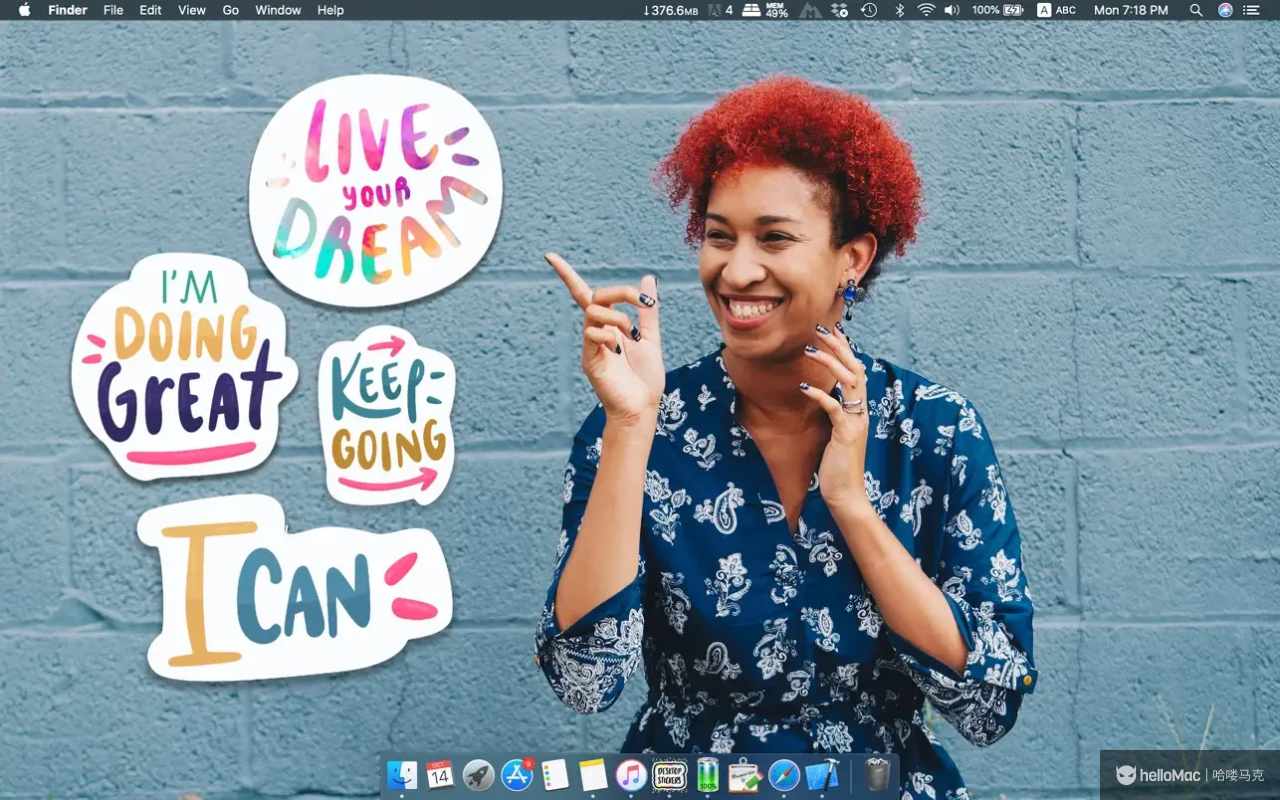Open the Calendar app showing 14

(x=440, y=775)
